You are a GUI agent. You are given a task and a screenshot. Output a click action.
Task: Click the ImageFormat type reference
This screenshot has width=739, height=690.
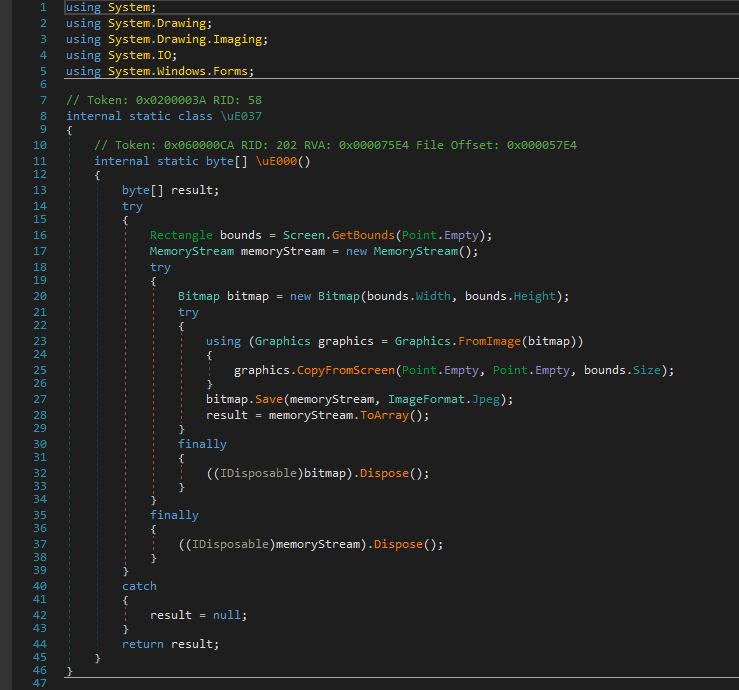426,399
